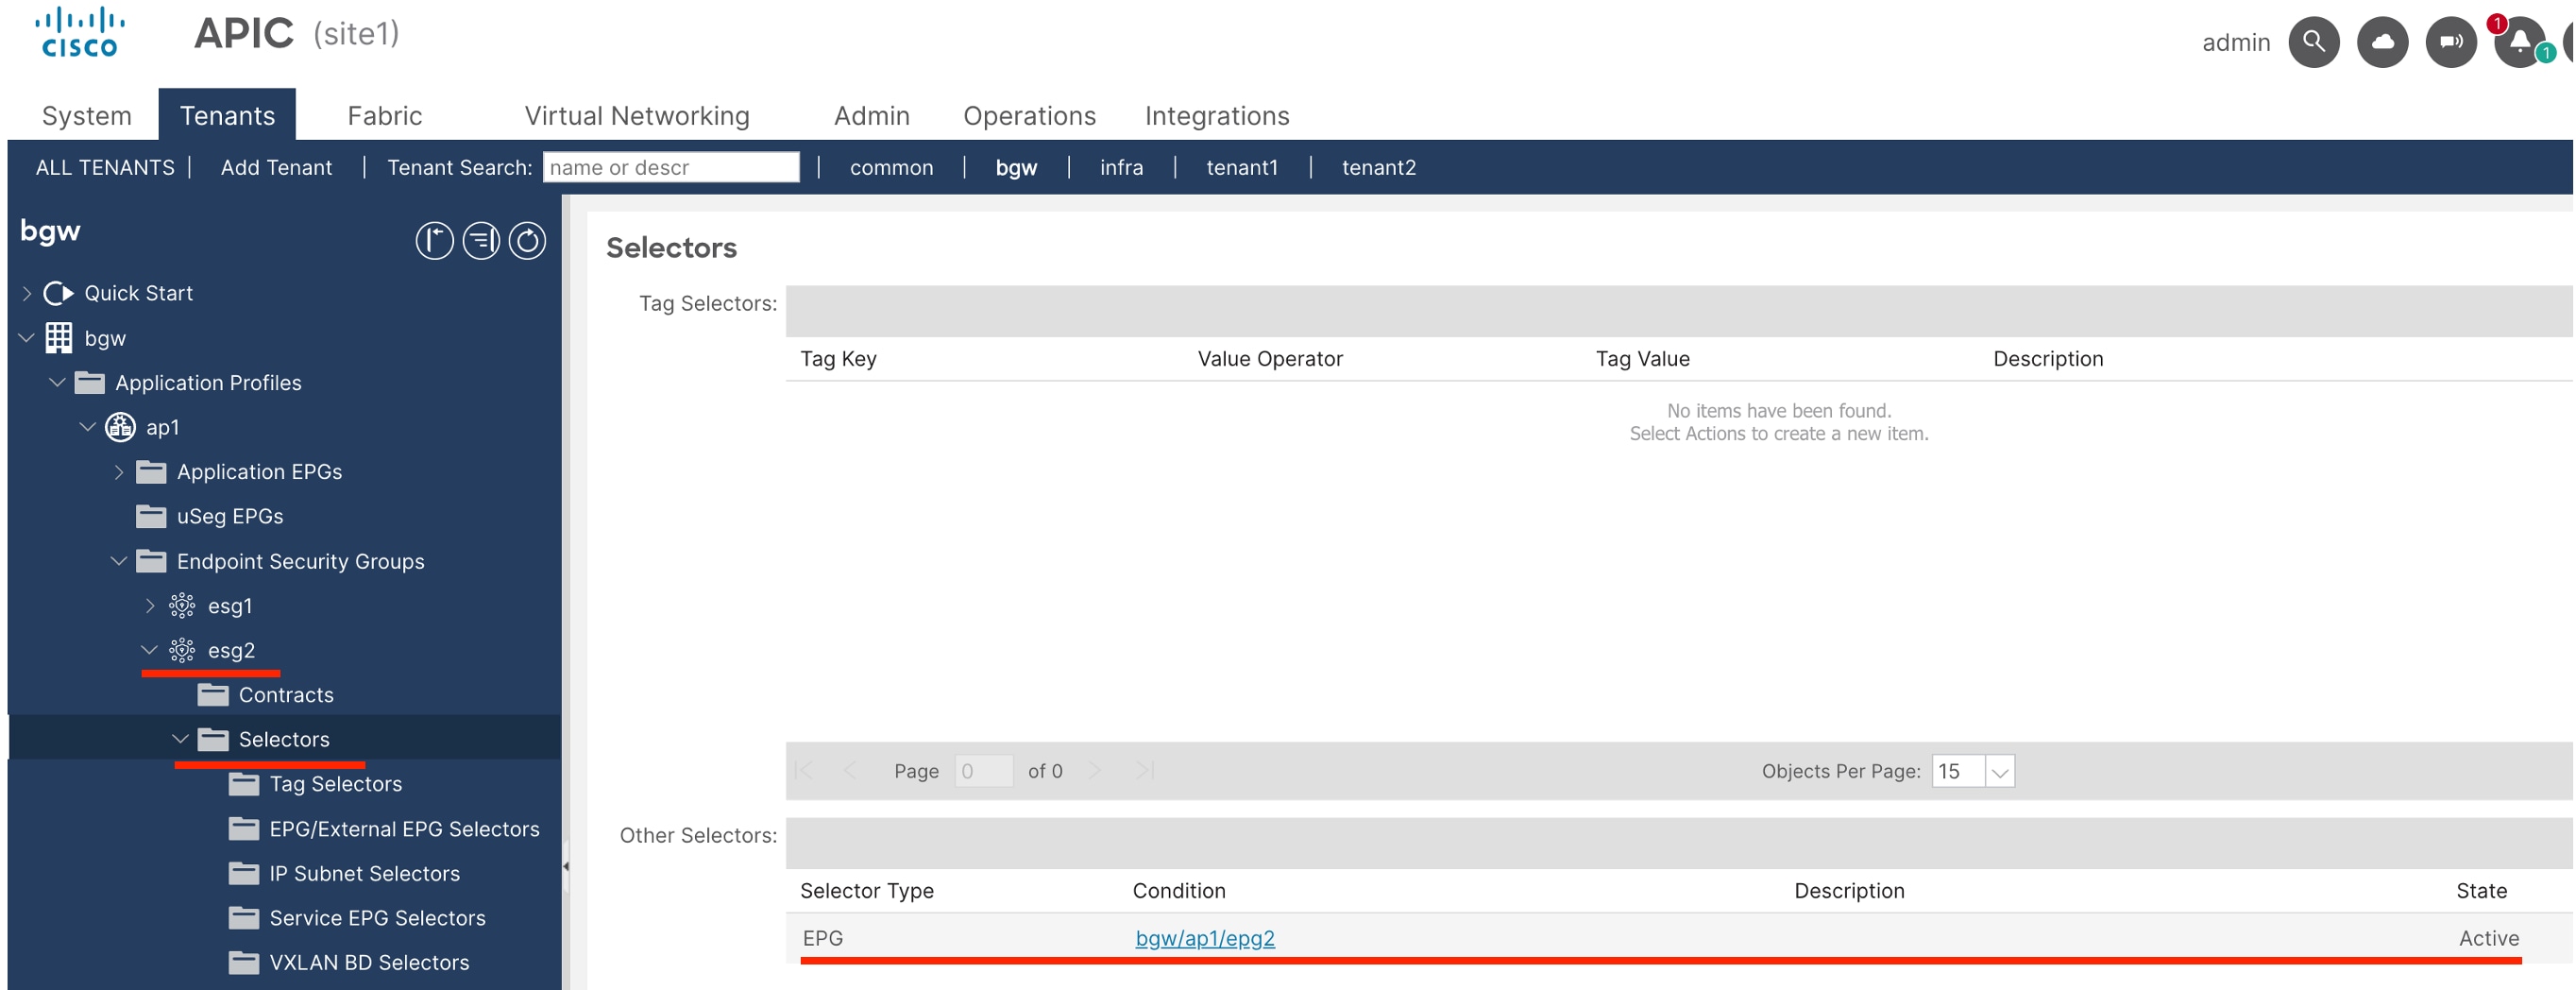Open the Integrations tab

pos(1217,116)
